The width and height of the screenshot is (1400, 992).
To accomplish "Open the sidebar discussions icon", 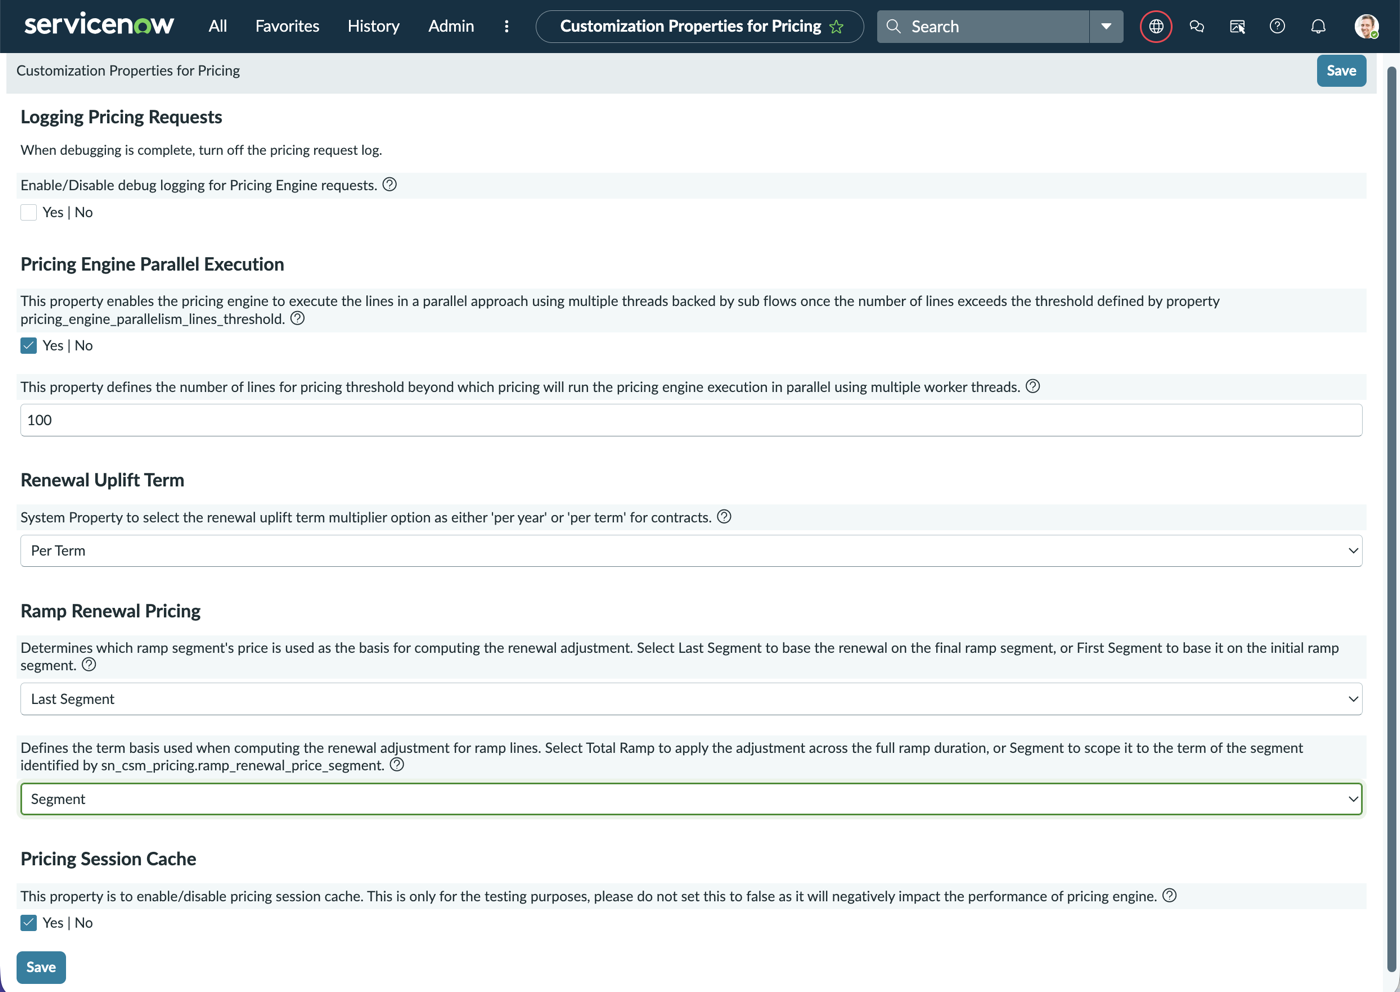I will tap(1237, 27).
